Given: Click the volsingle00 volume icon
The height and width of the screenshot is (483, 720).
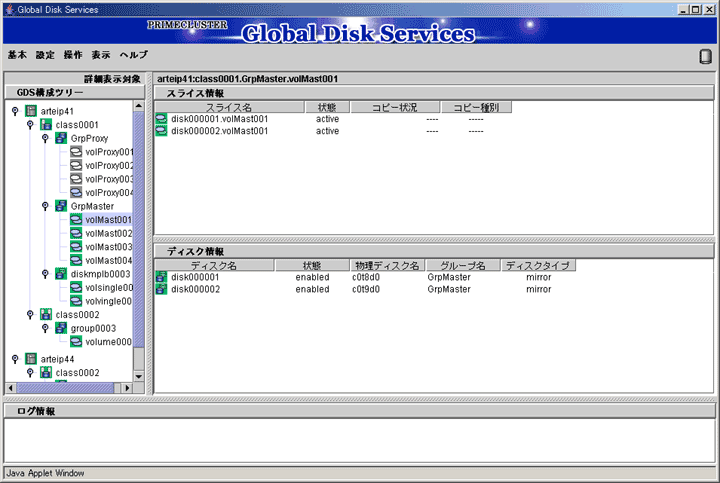Looking at the screenshot, I should pyautogui.click(x=76, y=287).
